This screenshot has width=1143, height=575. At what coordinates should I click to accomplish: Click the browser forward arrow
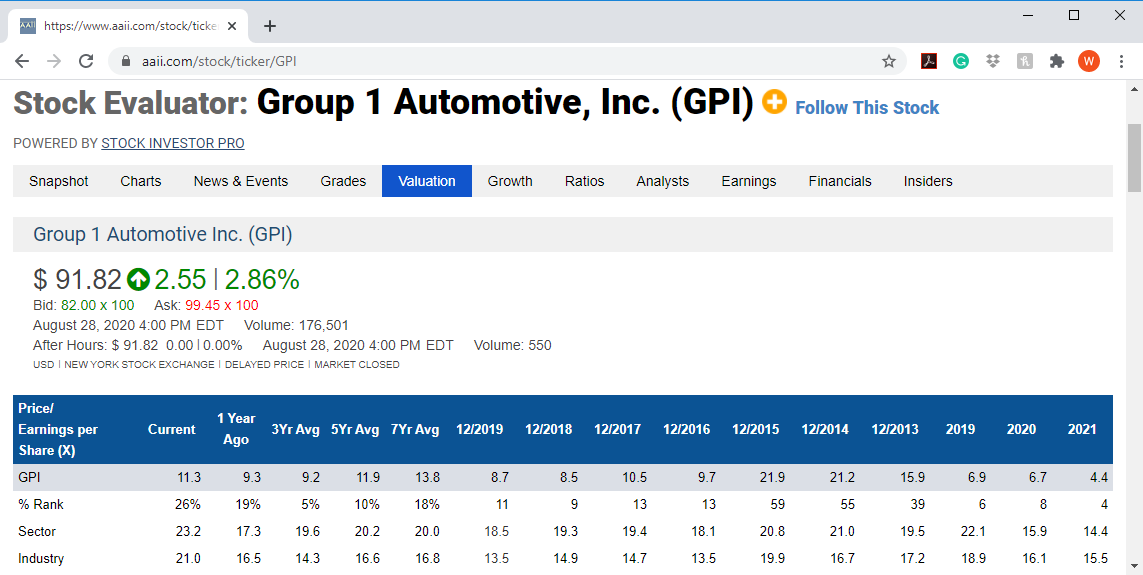coord(54,61)
